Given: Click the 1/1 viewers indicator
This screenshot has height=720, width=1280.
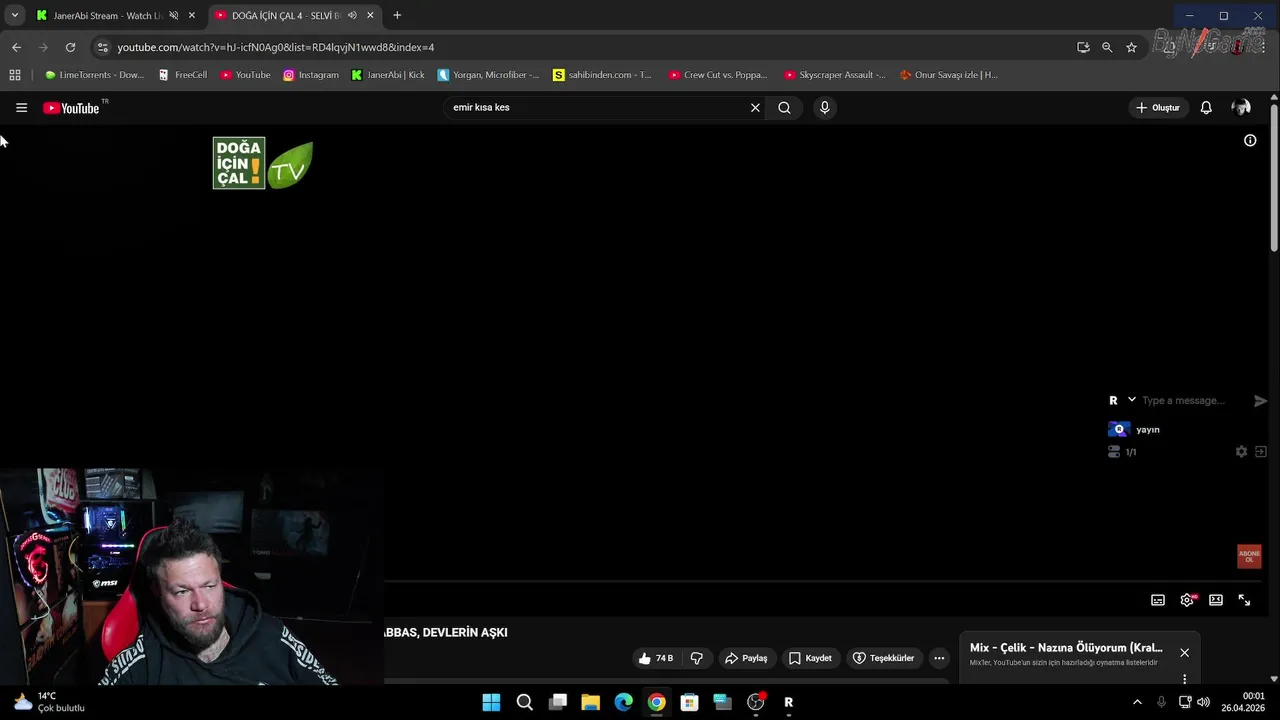Looking at the screenshot, I should (1122, 452).
